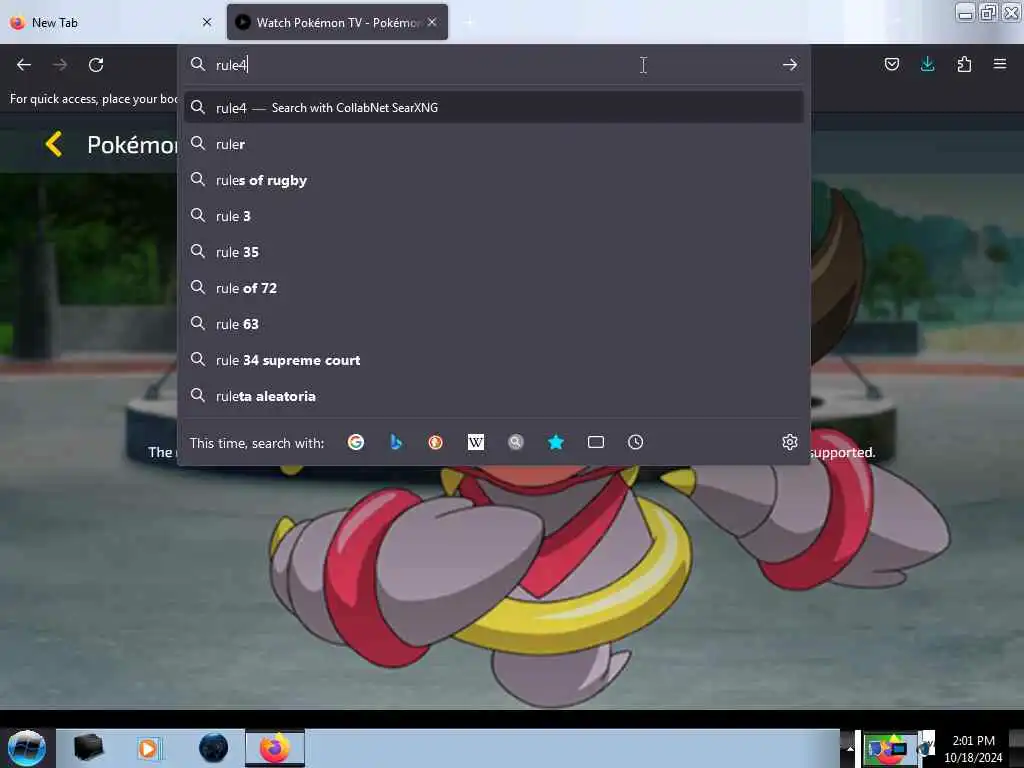Click the Windows Start orb

click(27, 748)
